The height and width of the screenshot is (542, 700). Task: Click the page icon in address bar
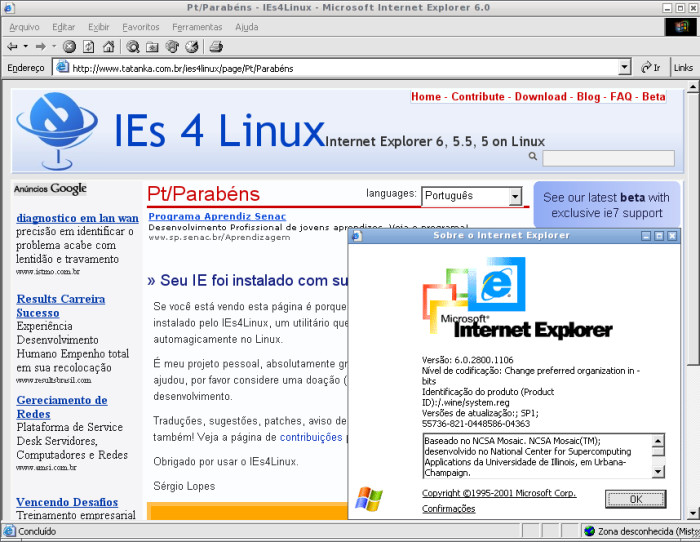pyautogui.click(x=63, y=67)
